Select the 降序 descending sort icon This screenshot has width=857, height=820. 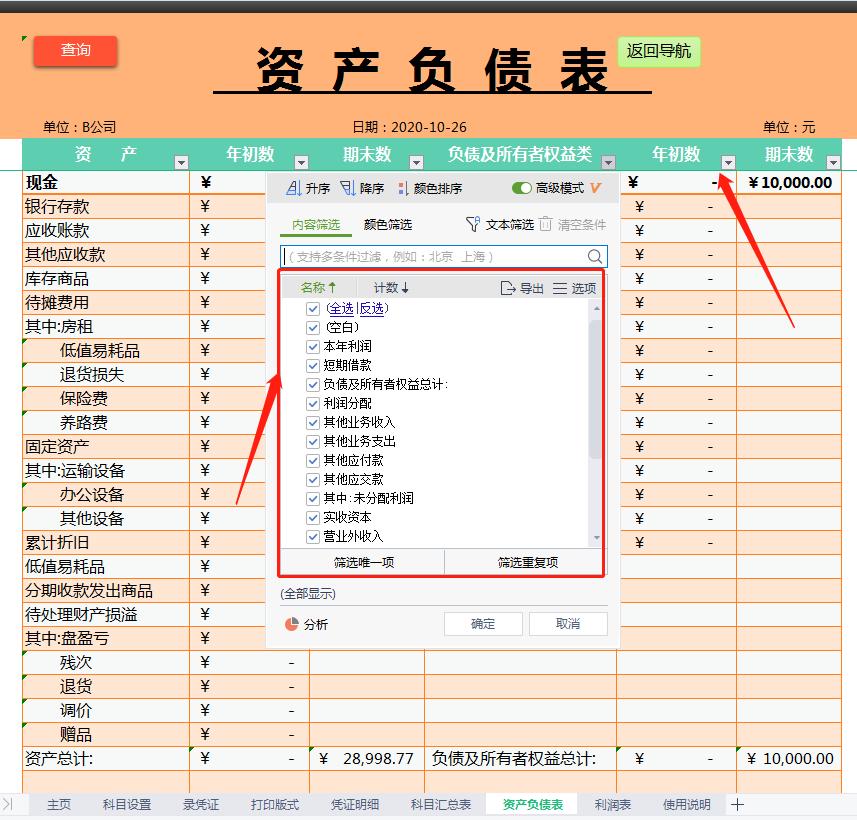(348, 186)
